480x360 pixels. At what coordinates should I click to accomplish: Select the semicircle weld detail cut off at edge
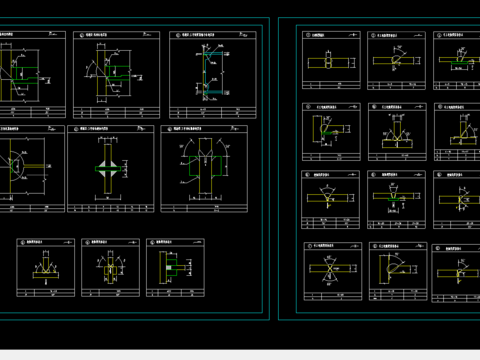pyautogui.click(x=32, y=169)
